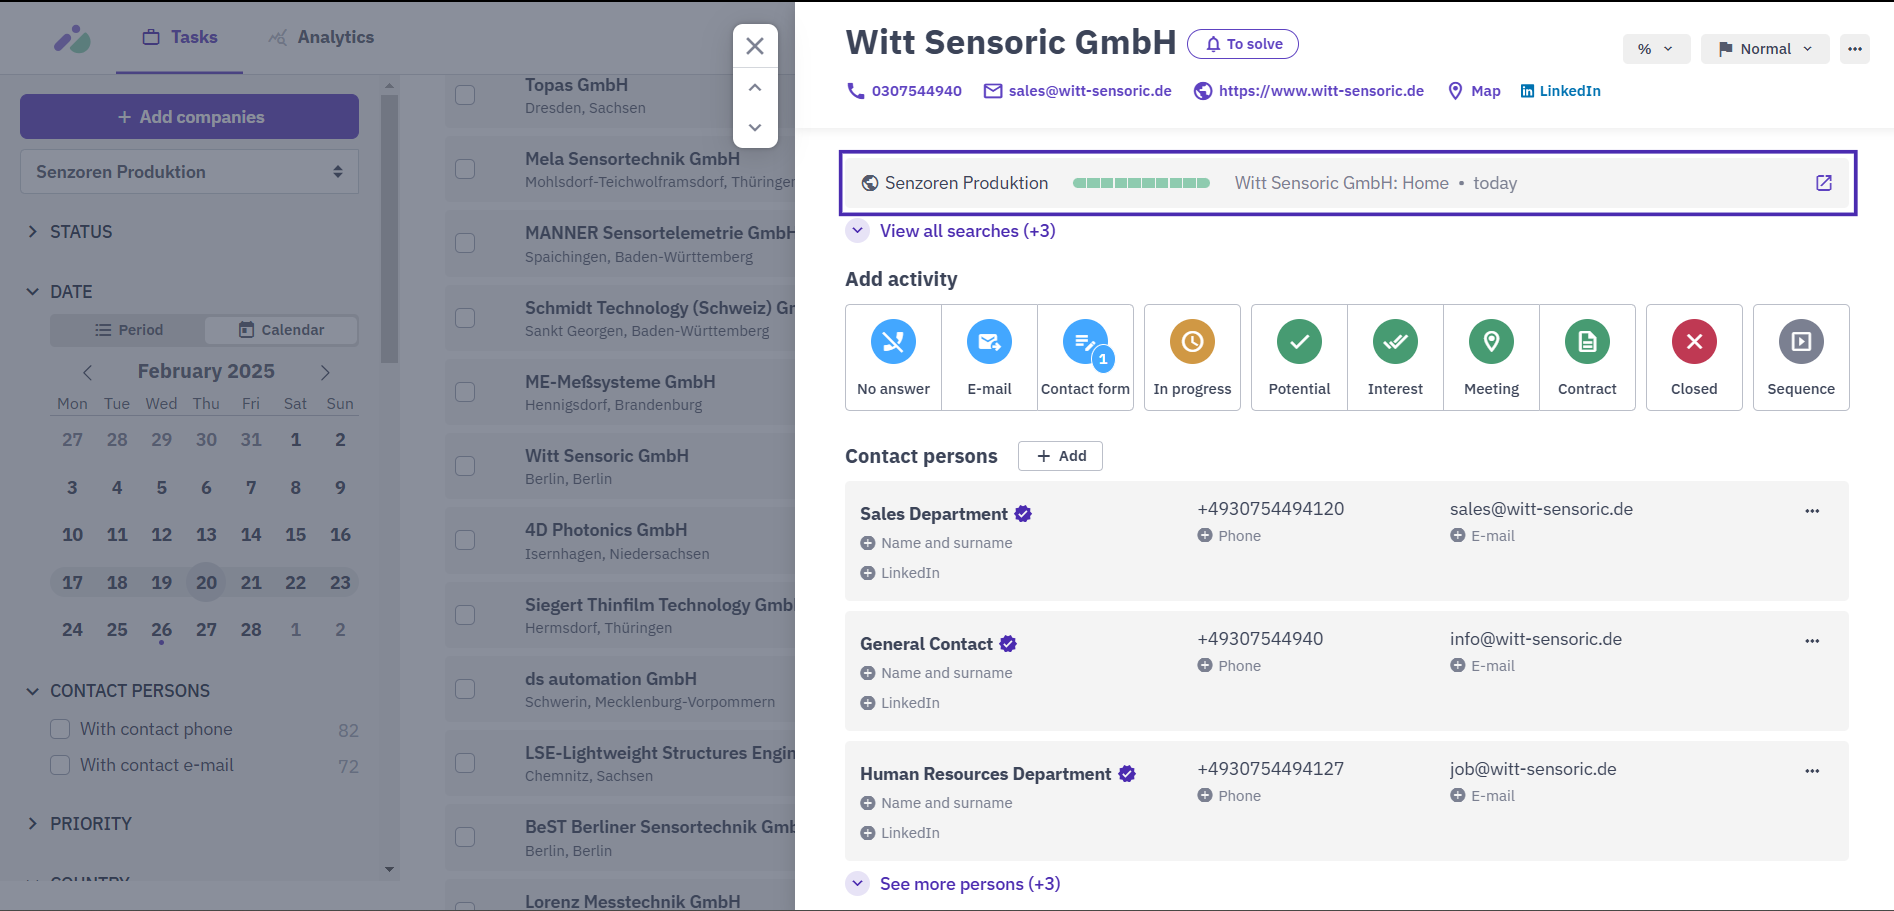Enable the With contact phone filter
Viewport: 1894px width, 911px height.
pyautogui.click(x=60, y=729)
